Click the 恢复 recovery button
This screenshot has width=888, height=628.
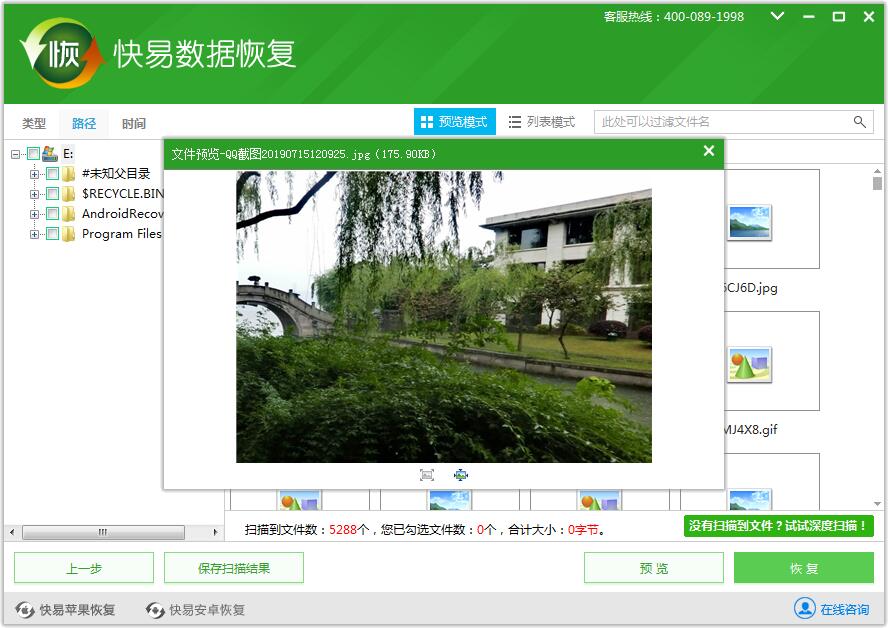[803, 567]
